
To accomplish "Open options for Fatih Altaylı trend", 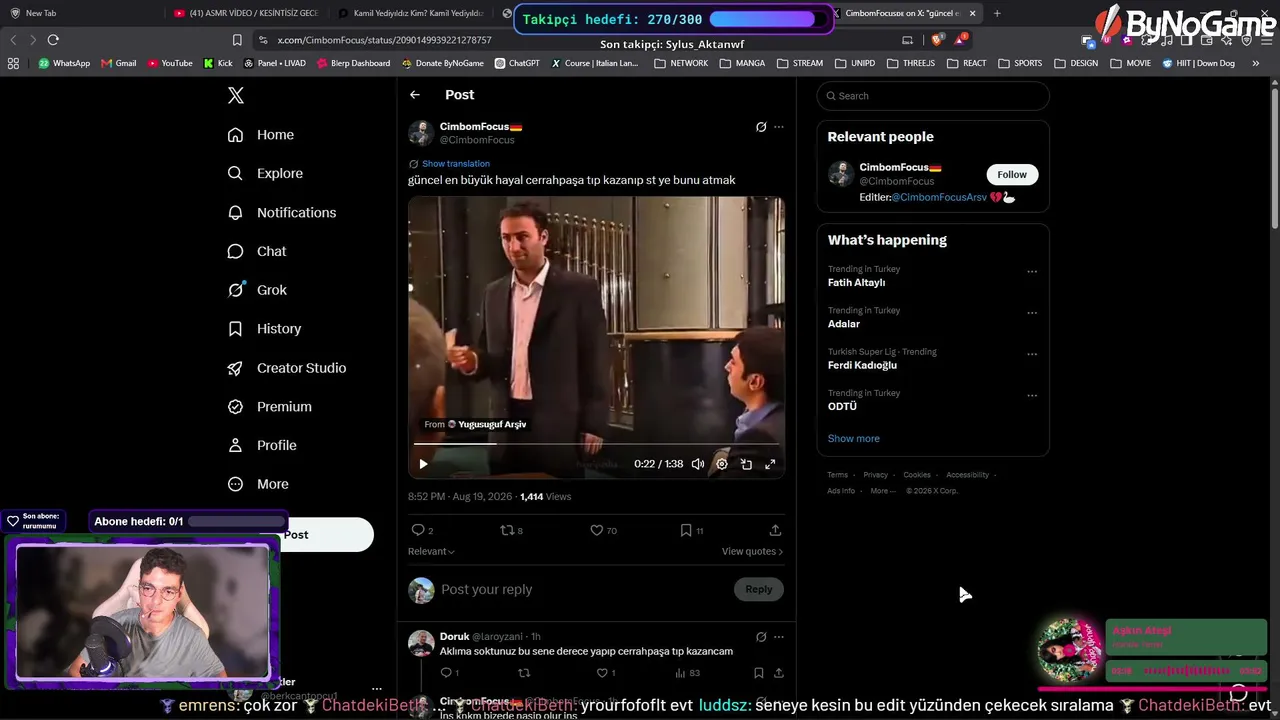I will (1032, 272).
